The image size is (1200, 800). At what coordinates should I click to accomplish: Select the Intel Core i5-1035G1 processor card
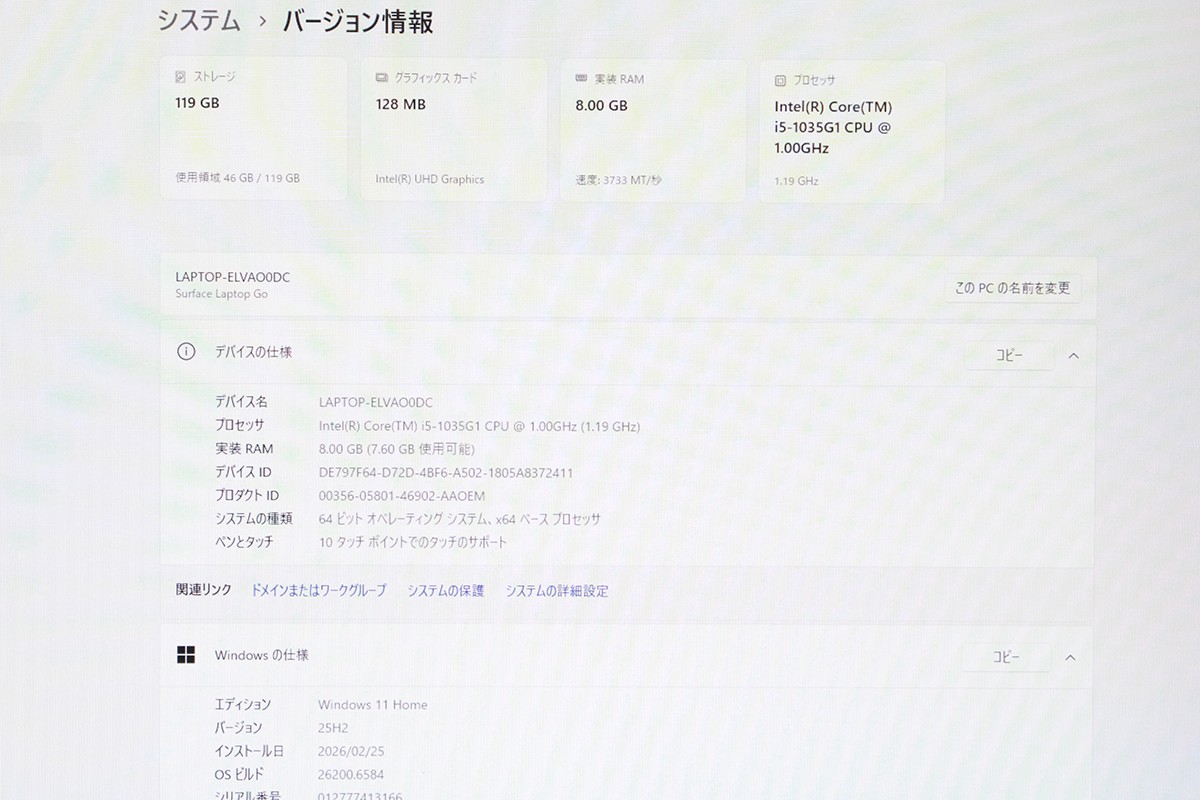click(x=851, y=130)
